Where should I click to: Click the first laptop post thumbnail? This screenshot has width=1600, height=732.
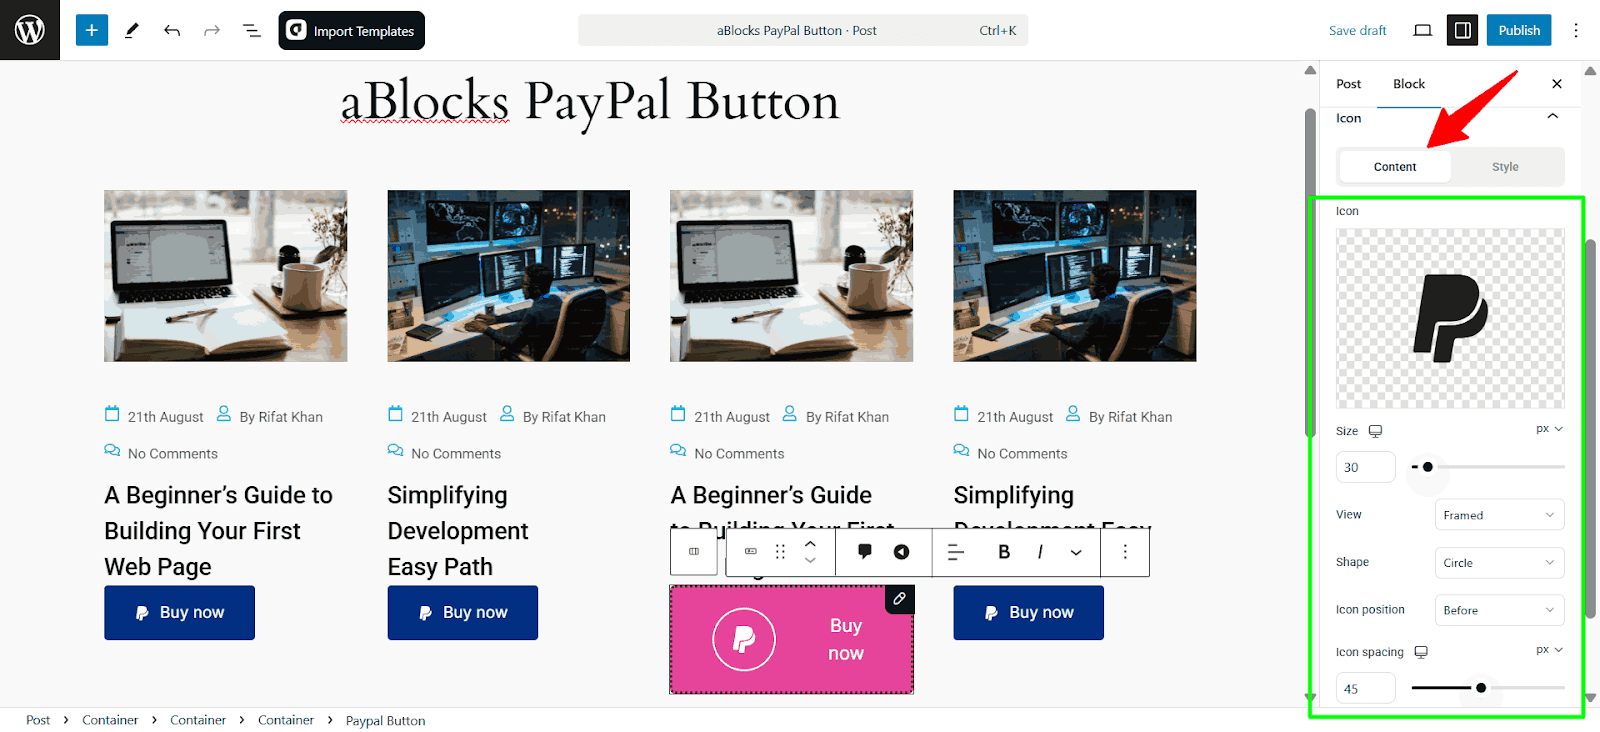pos(226,276)
